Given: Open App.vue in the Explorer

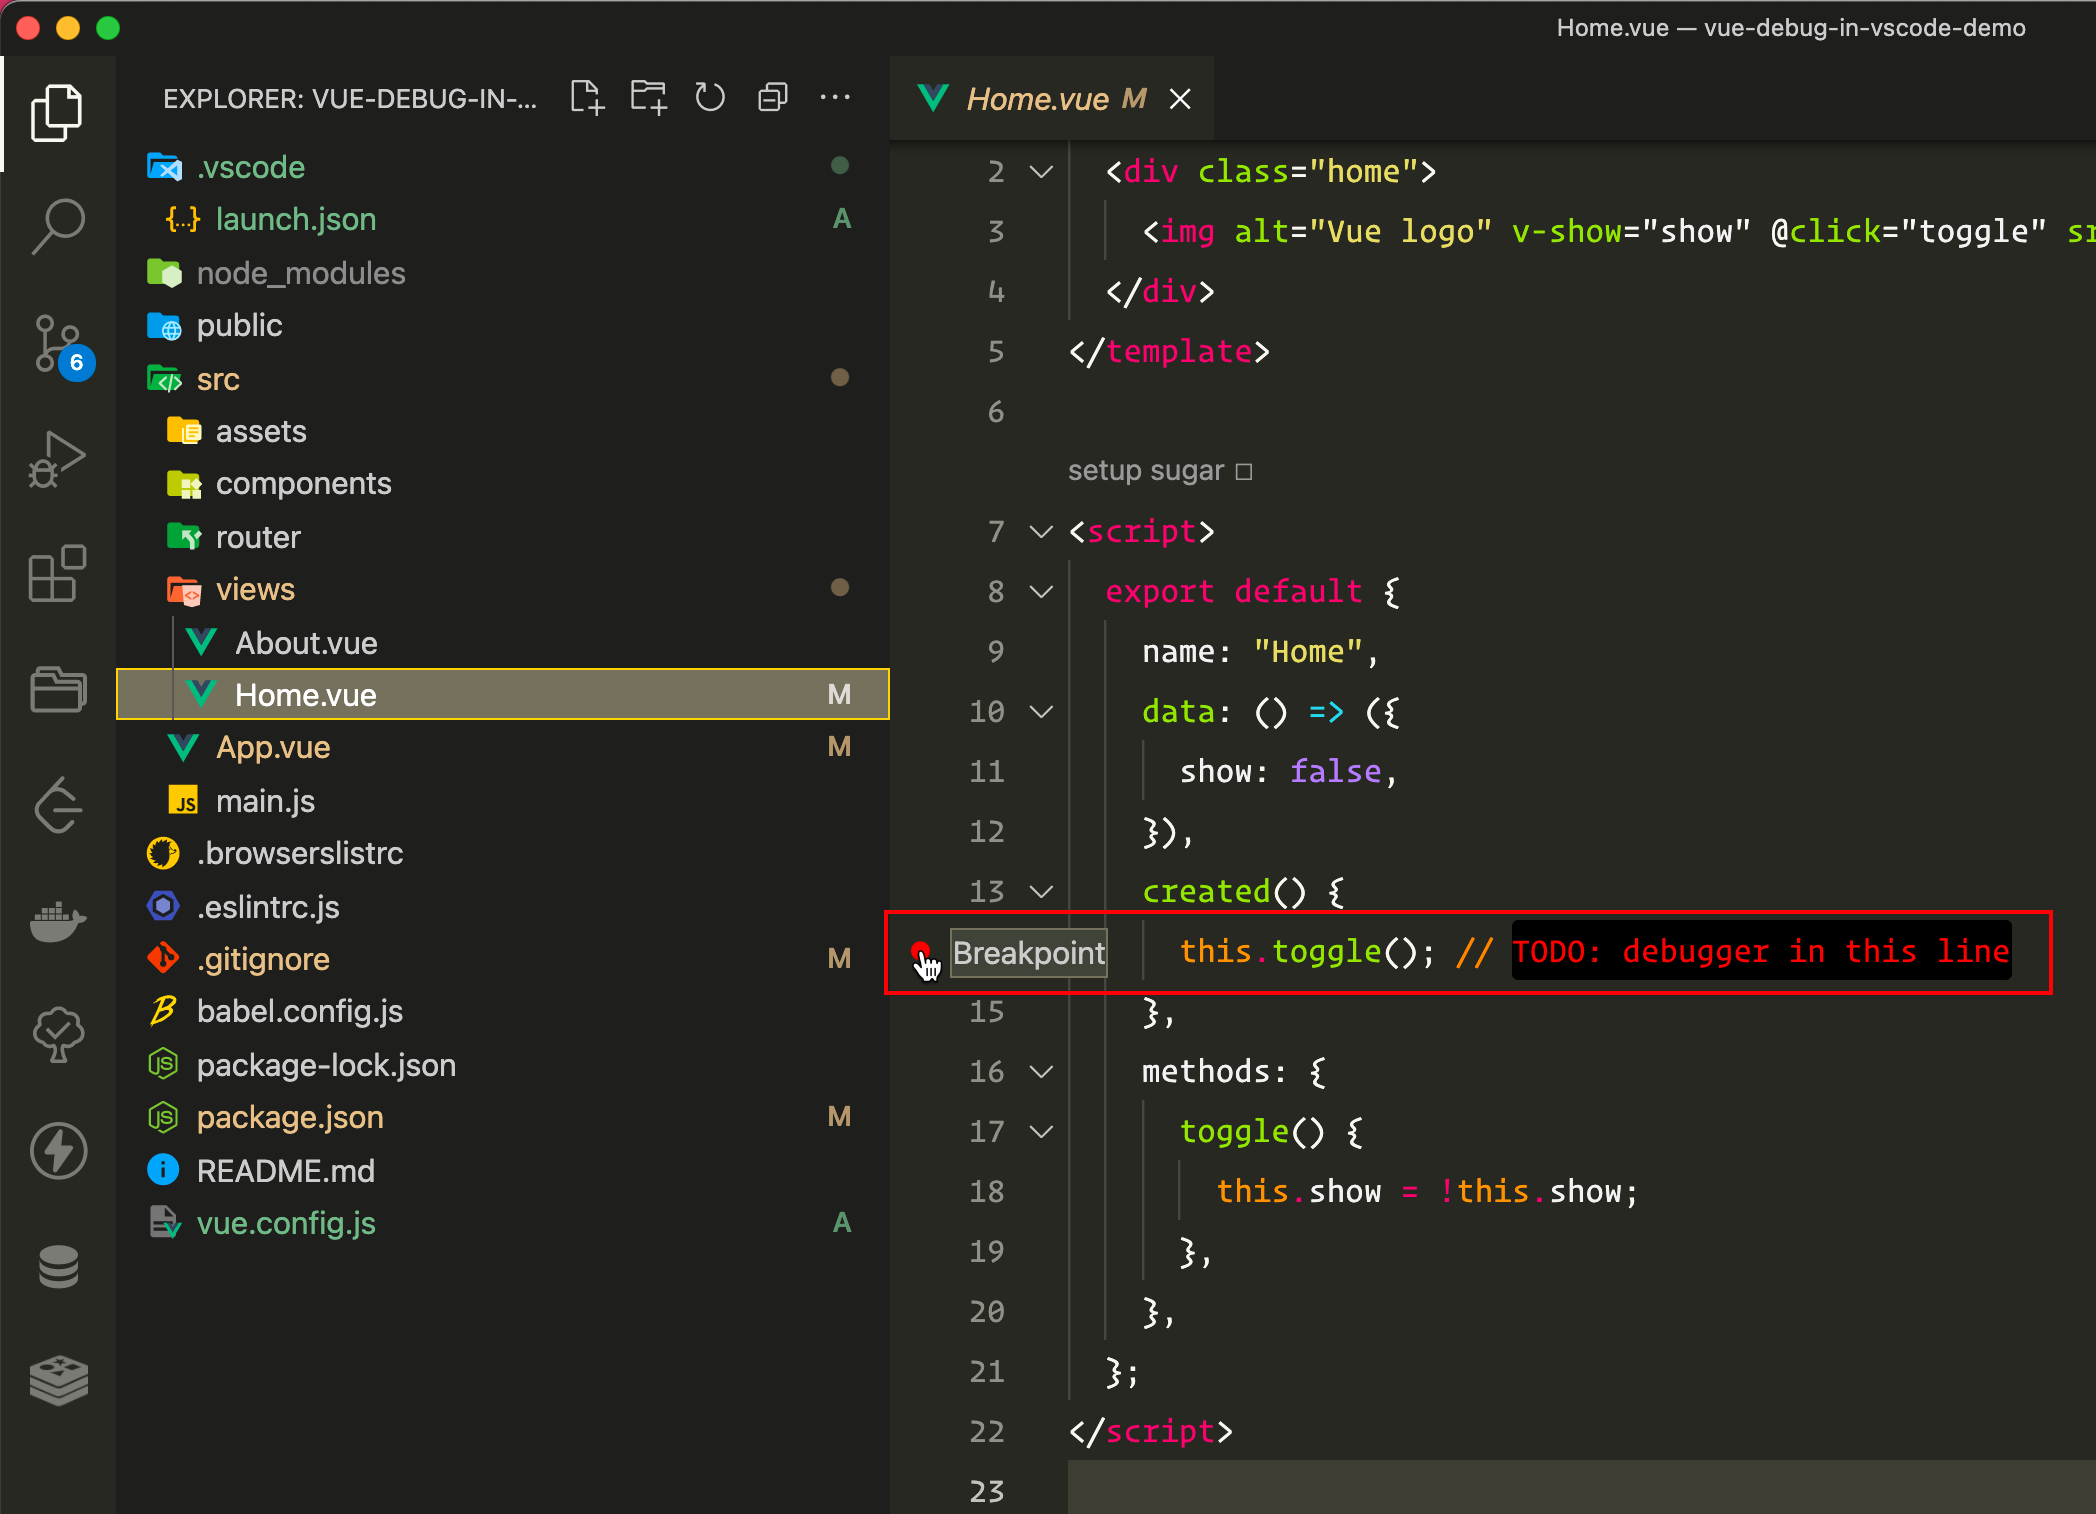Looking at the screenshot, I should pos(503,747).
